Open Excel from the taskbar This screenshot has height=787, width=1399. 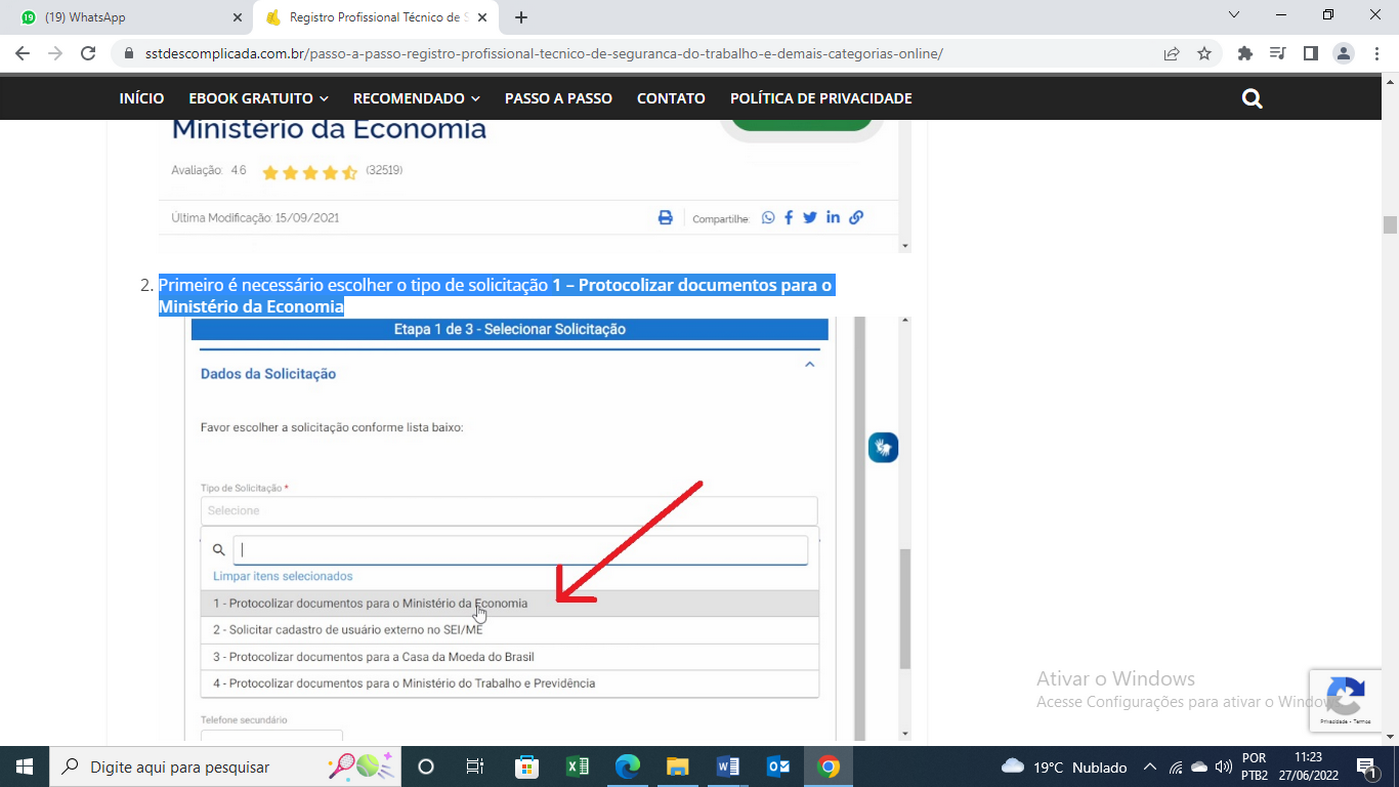[x=577, y=767]
